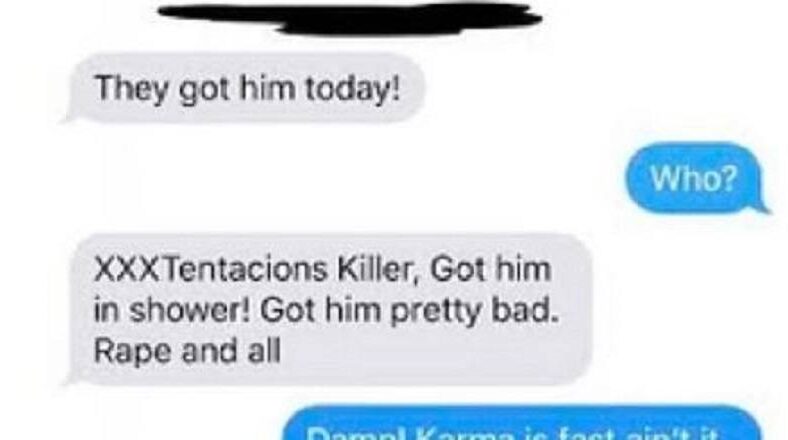Click the word "XXXTentacions" in gray bubble

211,270
